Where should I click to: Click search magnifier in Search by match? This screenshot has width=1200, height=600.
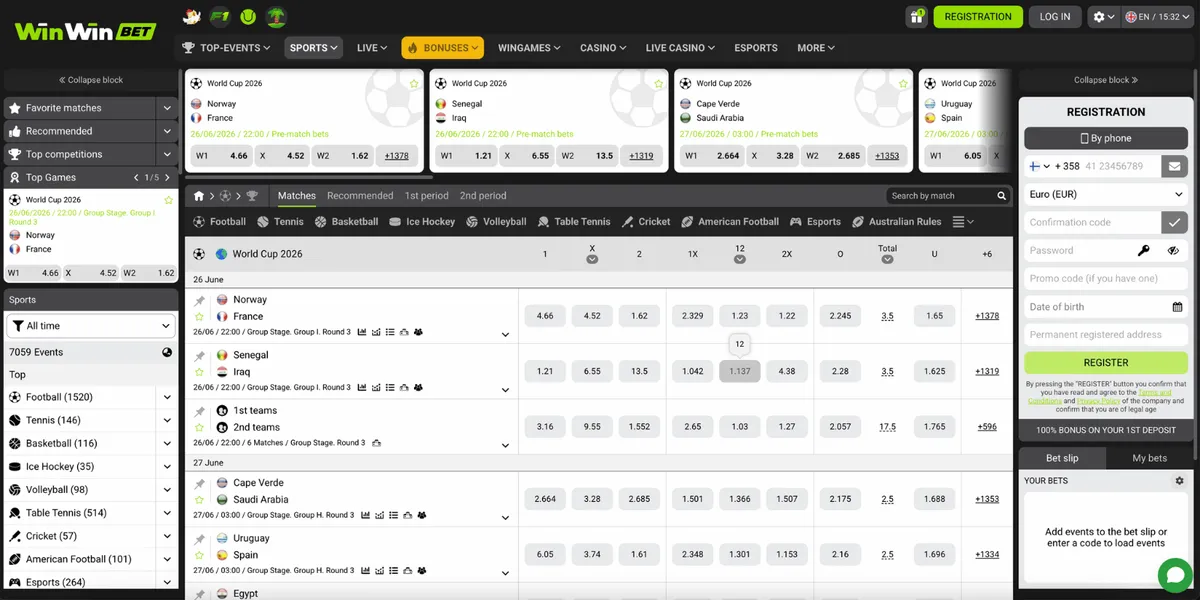pos(1001,196)
